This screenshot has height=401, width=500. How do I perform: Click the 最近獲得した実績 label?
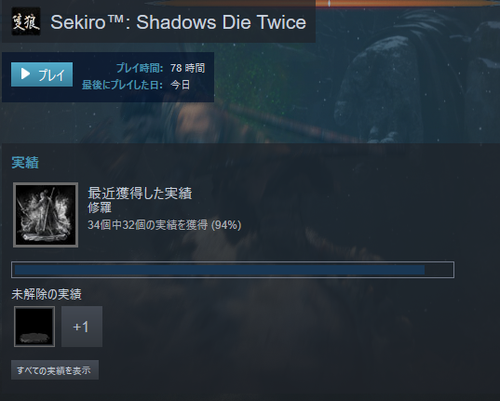[140, 193]
